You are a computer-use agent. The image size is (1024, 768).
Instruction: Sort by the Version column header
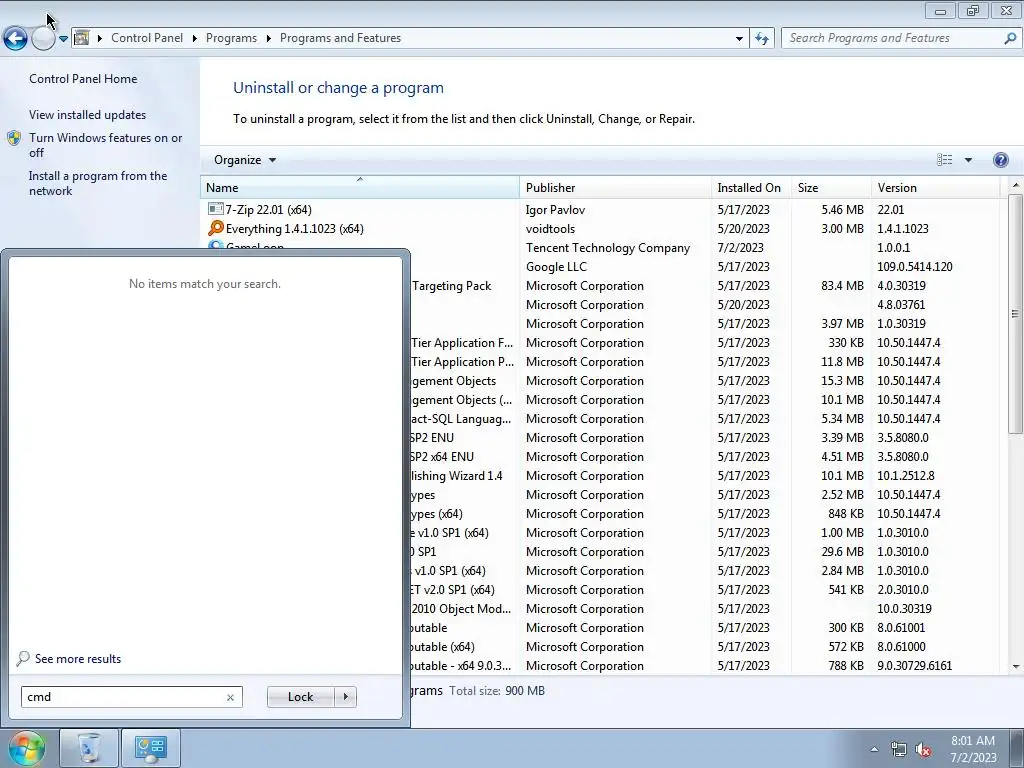tap(935, 188)
